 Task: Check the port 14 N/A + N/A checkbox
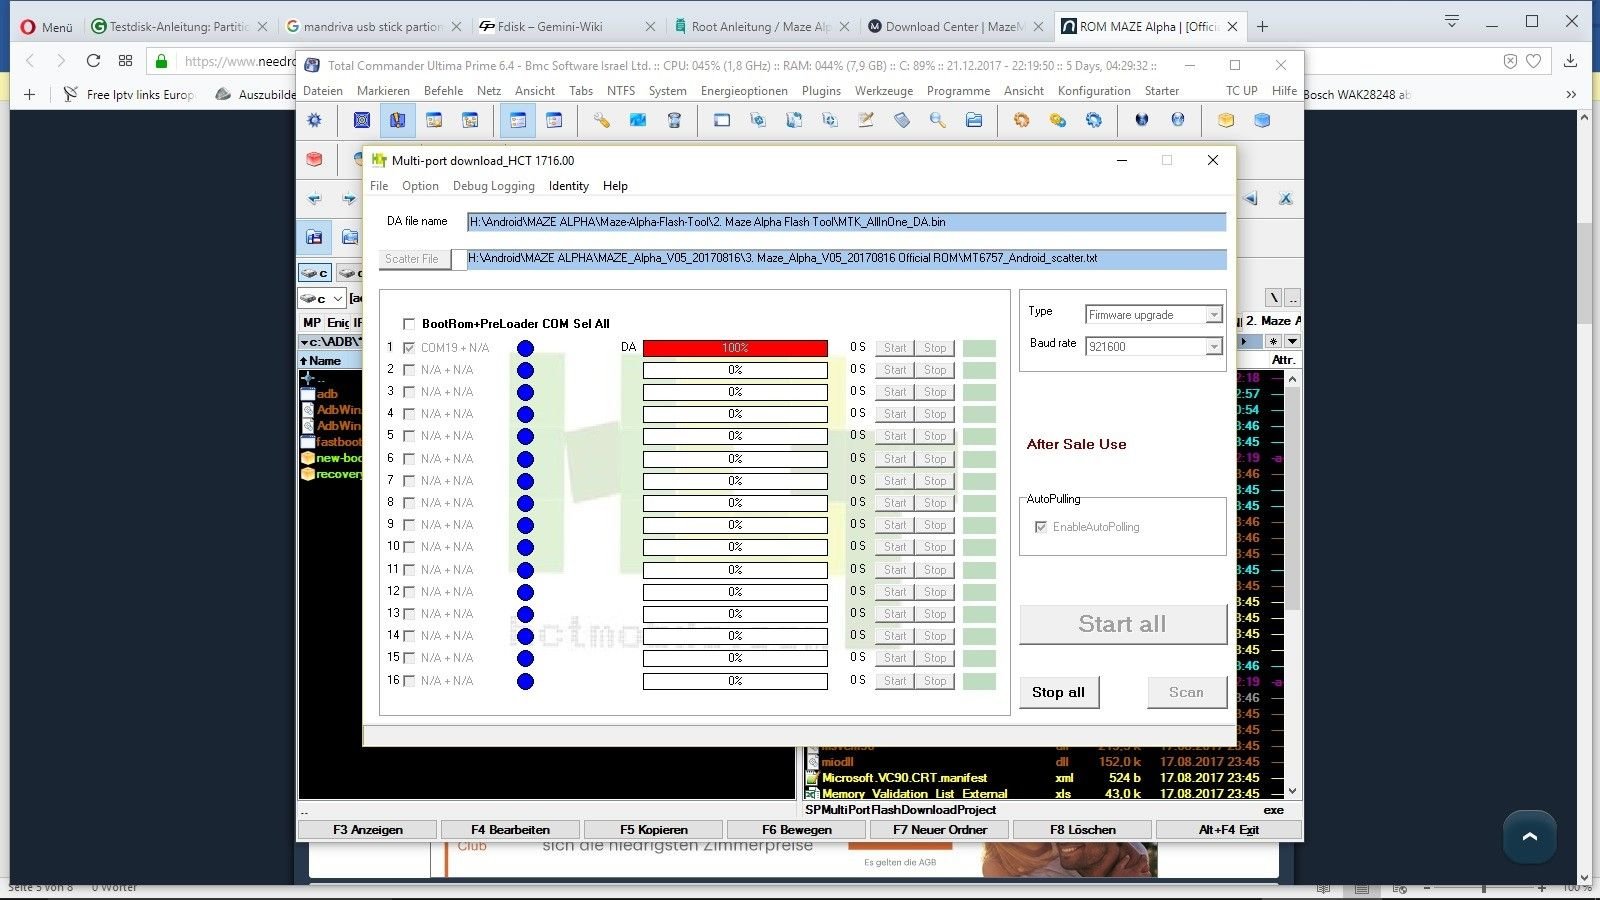pos(409,636)
